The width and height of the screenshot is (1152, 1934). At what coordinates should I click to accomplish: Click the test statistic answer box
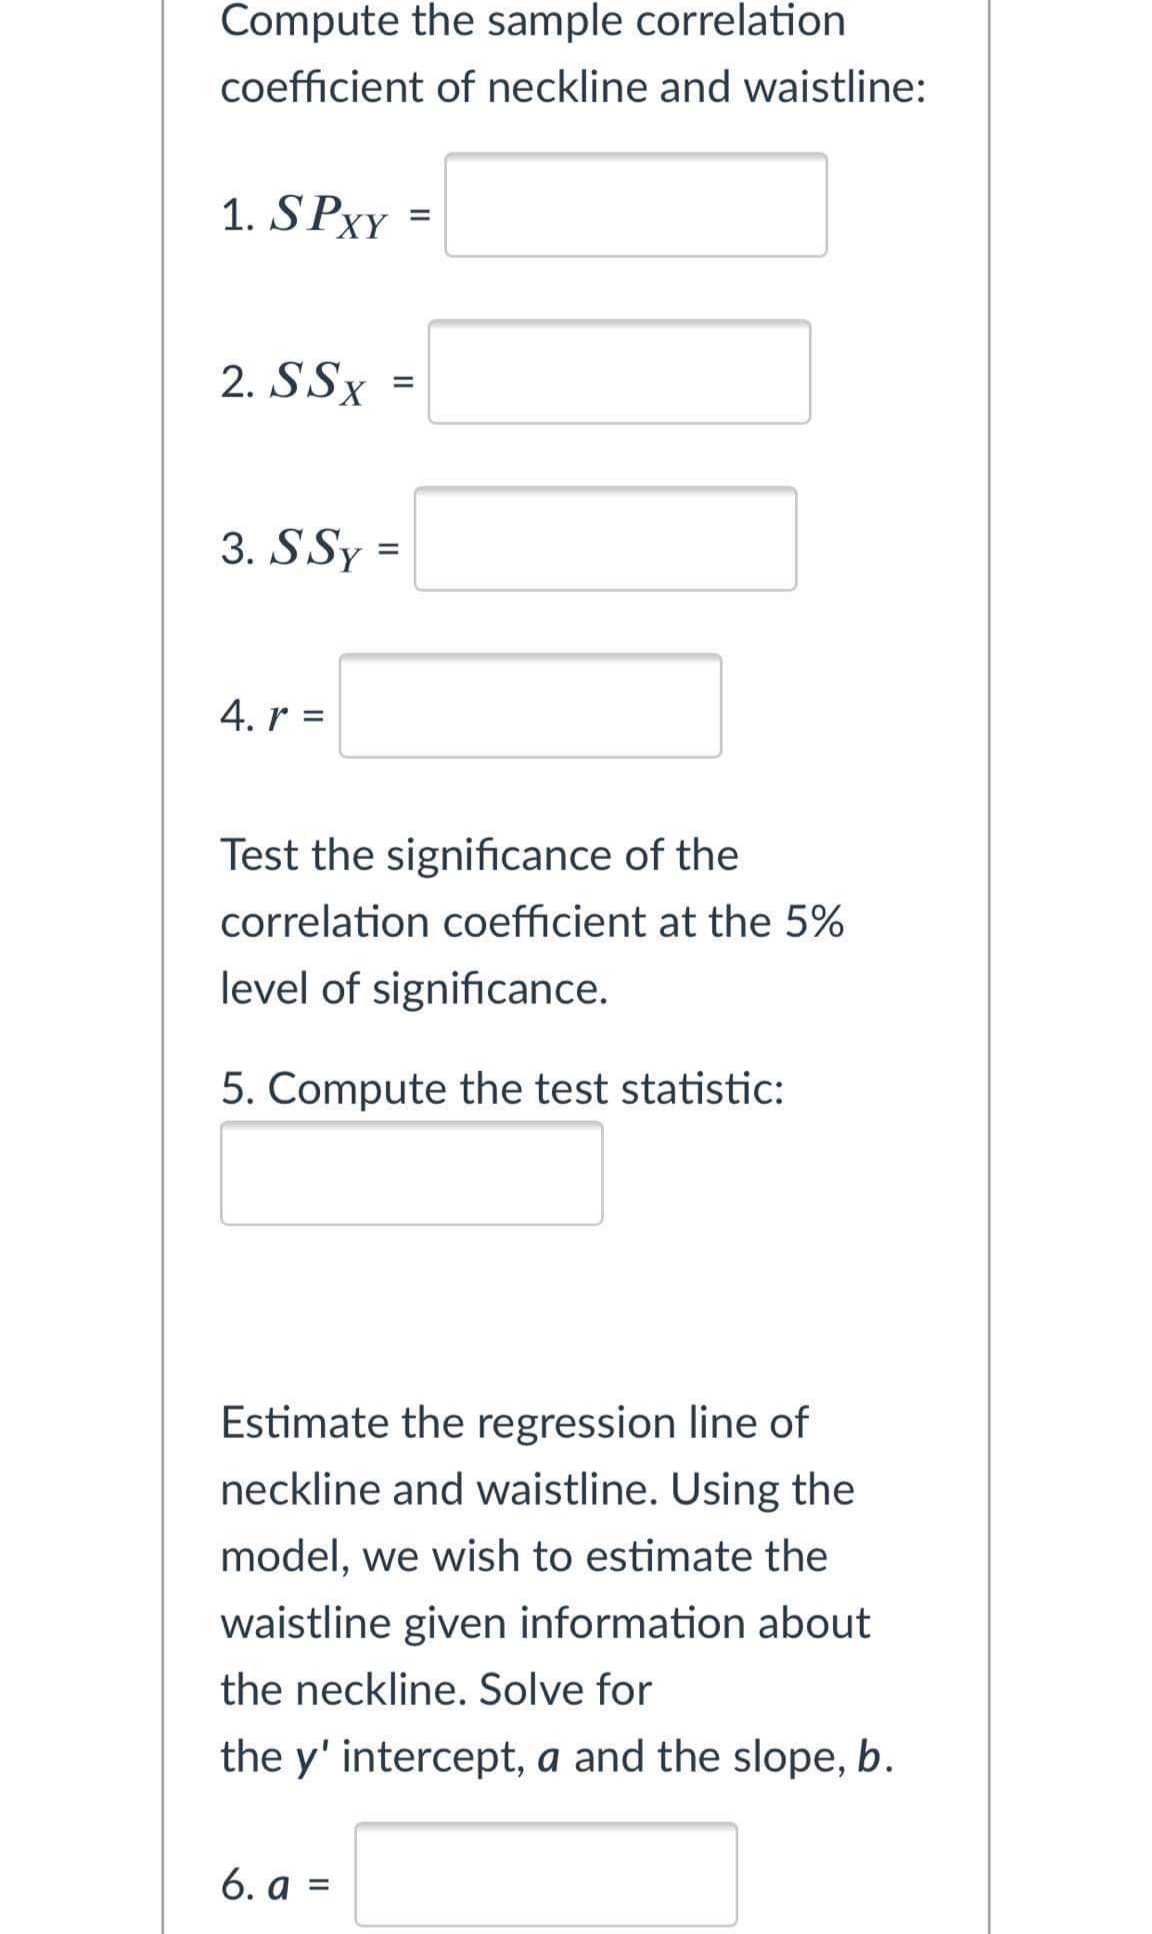tap(410, 1175)
